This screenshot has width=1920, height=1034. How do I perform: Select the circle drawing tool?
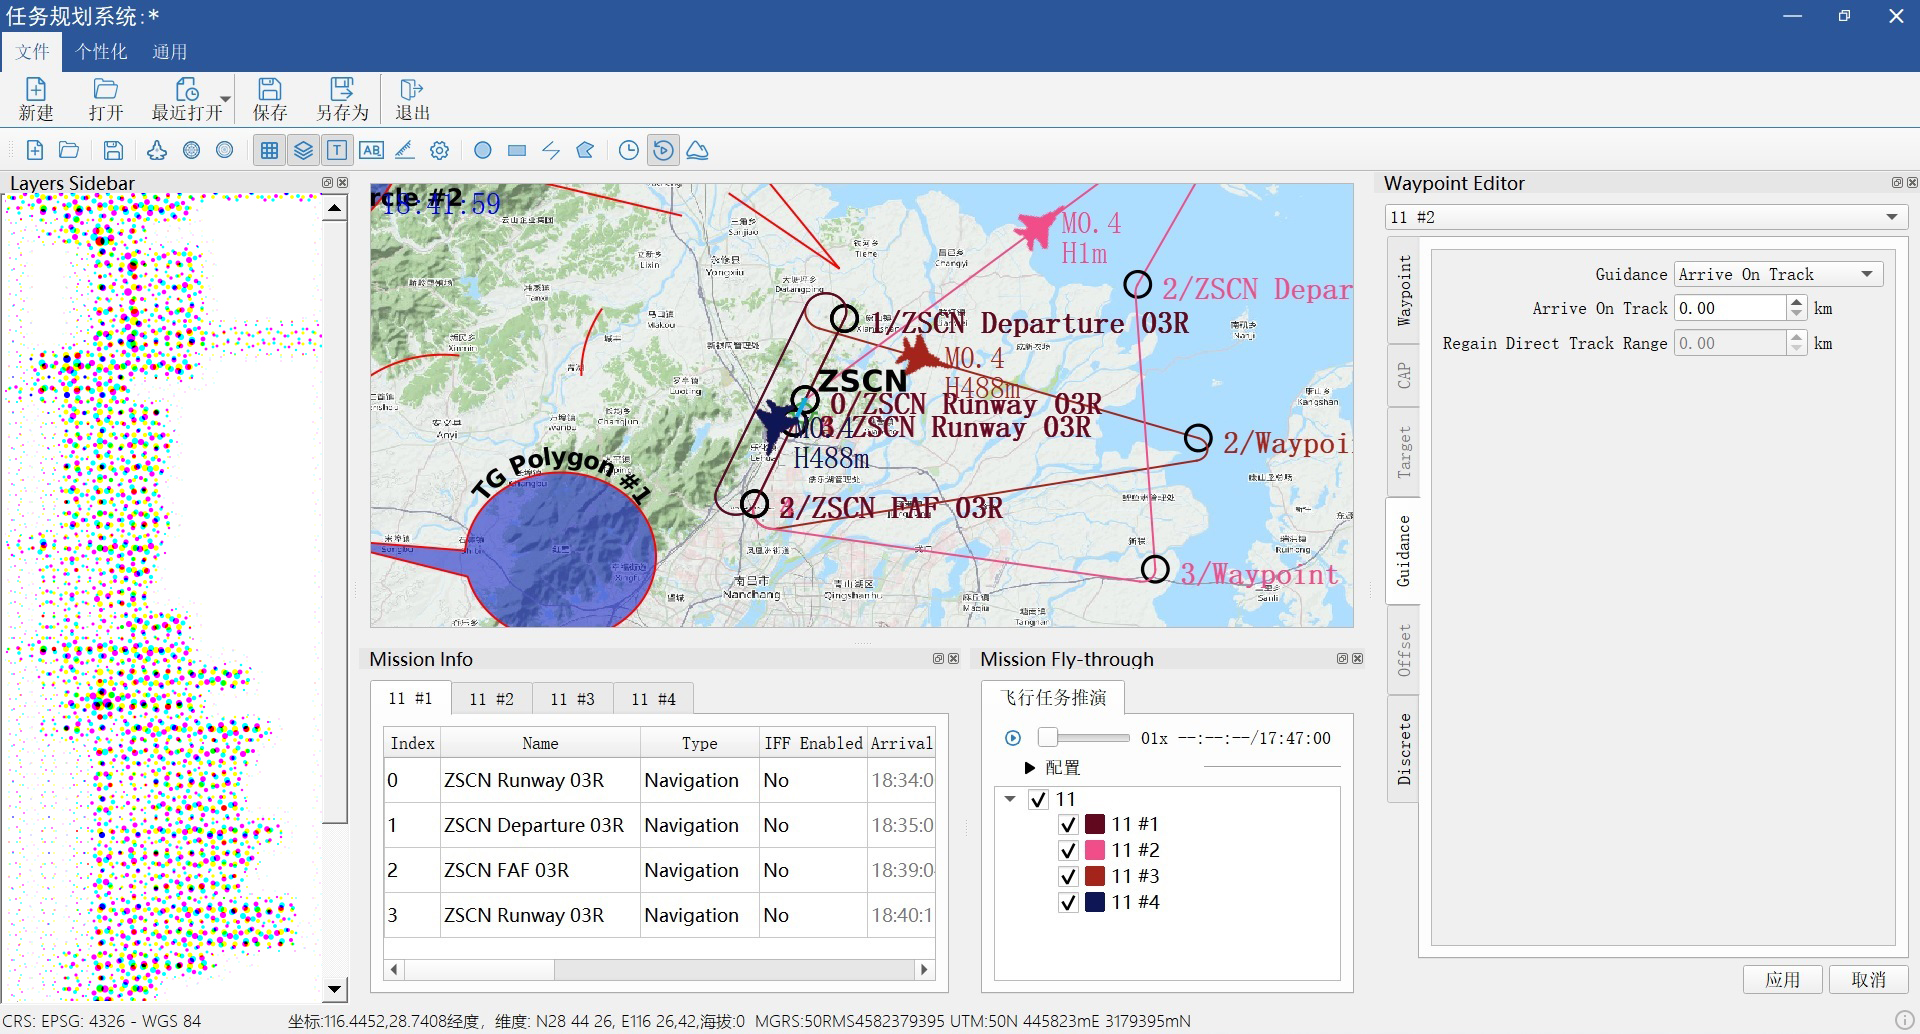click(483, 150)
